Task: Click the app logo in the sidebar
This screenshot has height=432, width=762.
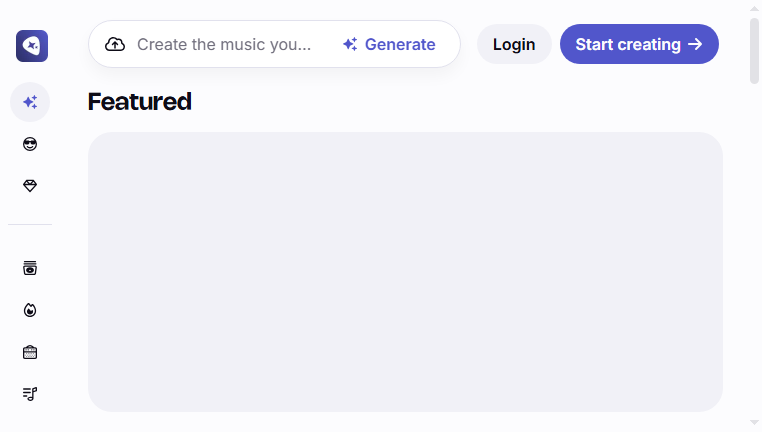Action: click(32, 46)
